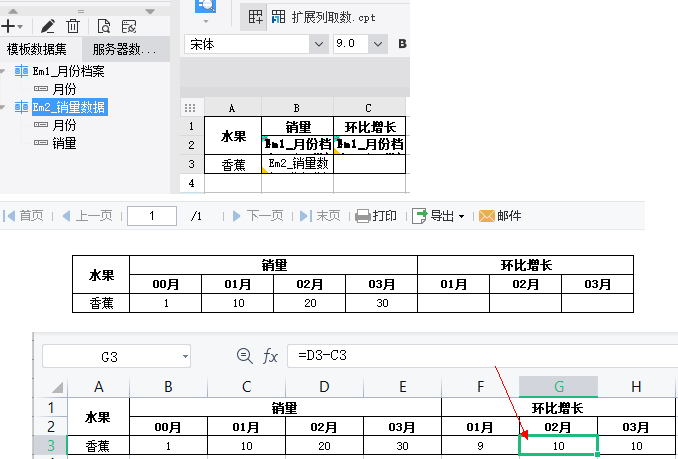Viewport: 678px width, 459px height.
Task: Open the 扩展列取数.cpt file tab
Action: [x=324, y=17]
